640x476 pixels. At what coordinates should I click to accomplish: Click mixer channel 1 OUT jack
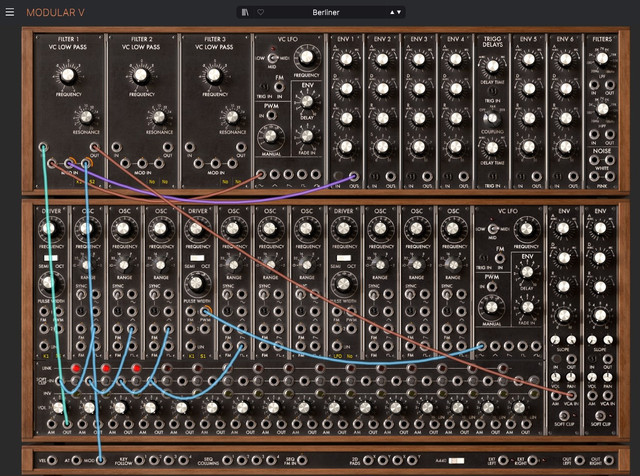(x=67, y=424)
